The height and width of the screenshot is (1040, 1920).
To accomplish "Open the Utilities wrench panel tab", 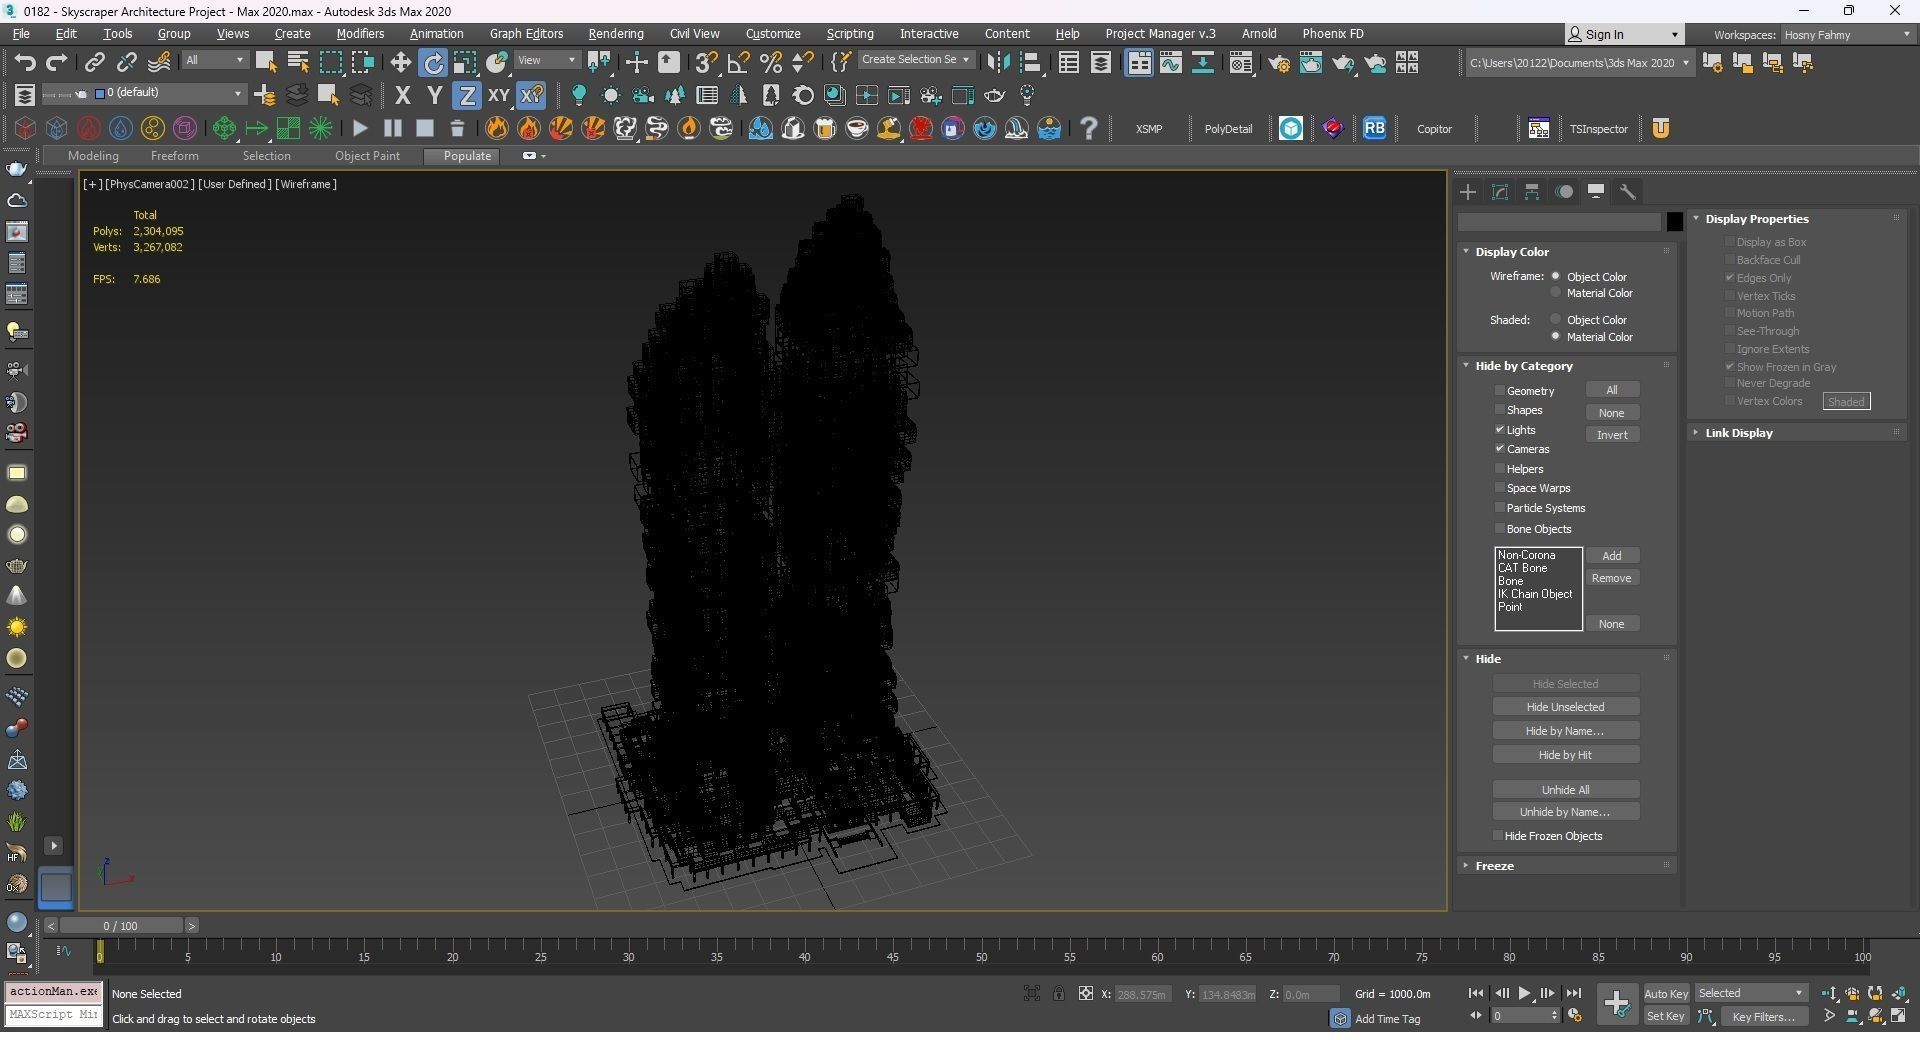I will [1628, 192].
